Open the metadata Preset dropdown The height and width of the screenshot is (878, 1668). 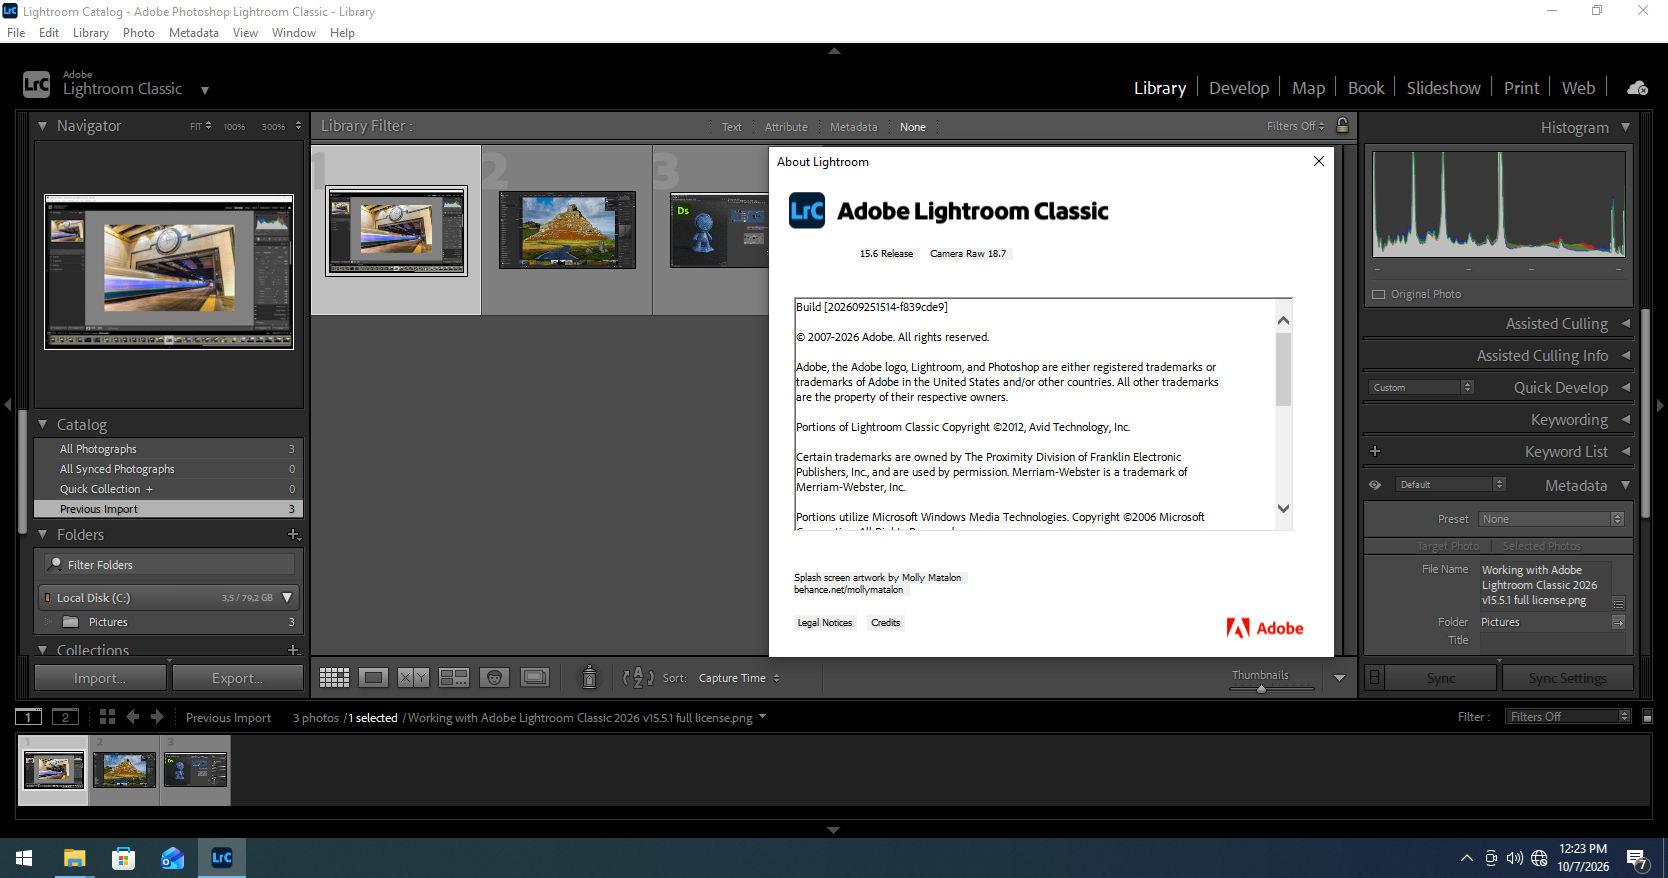coord(1552,519)
